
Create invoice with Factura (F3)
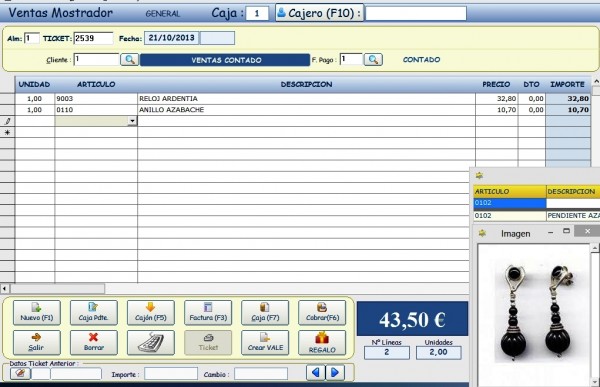[208, 312]
